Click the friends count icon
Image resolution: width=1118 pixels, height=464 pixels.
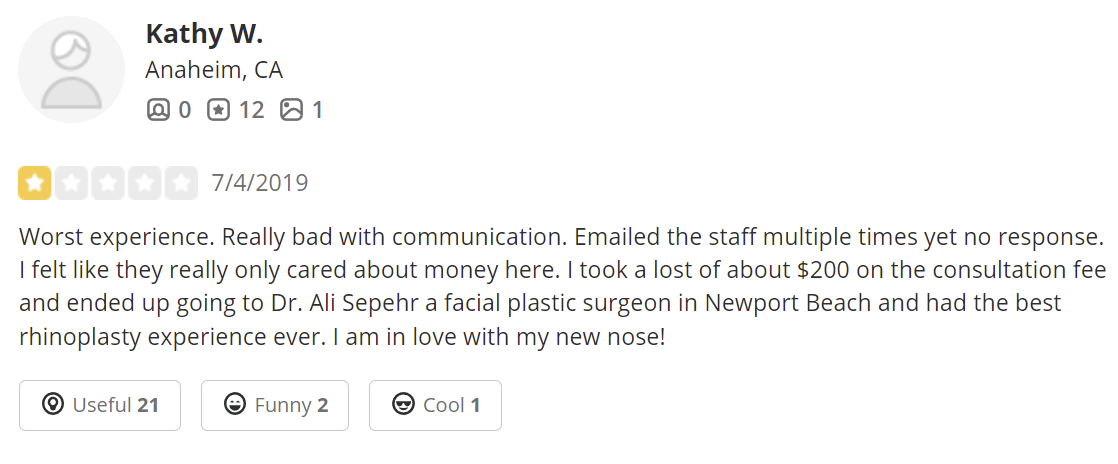pyautogui.click(x=158, y=109)
